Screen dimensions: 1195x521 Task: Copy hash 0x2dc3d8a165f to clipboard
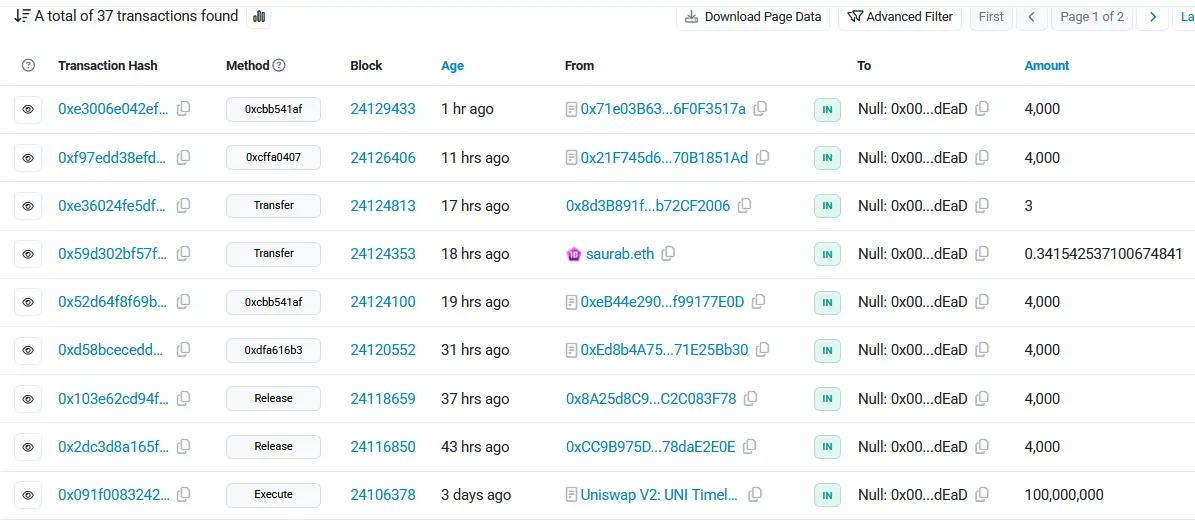point(184,446)
